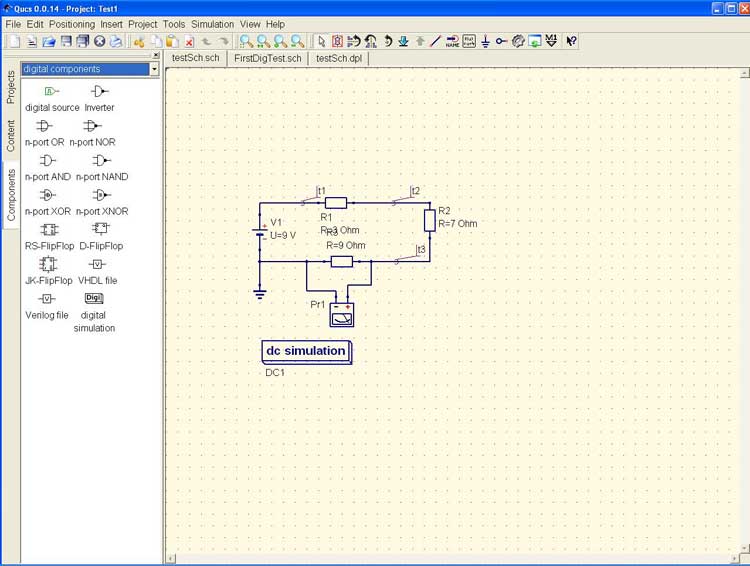Click the vertical scrollbar's up arrow

[x=745, y=73]
